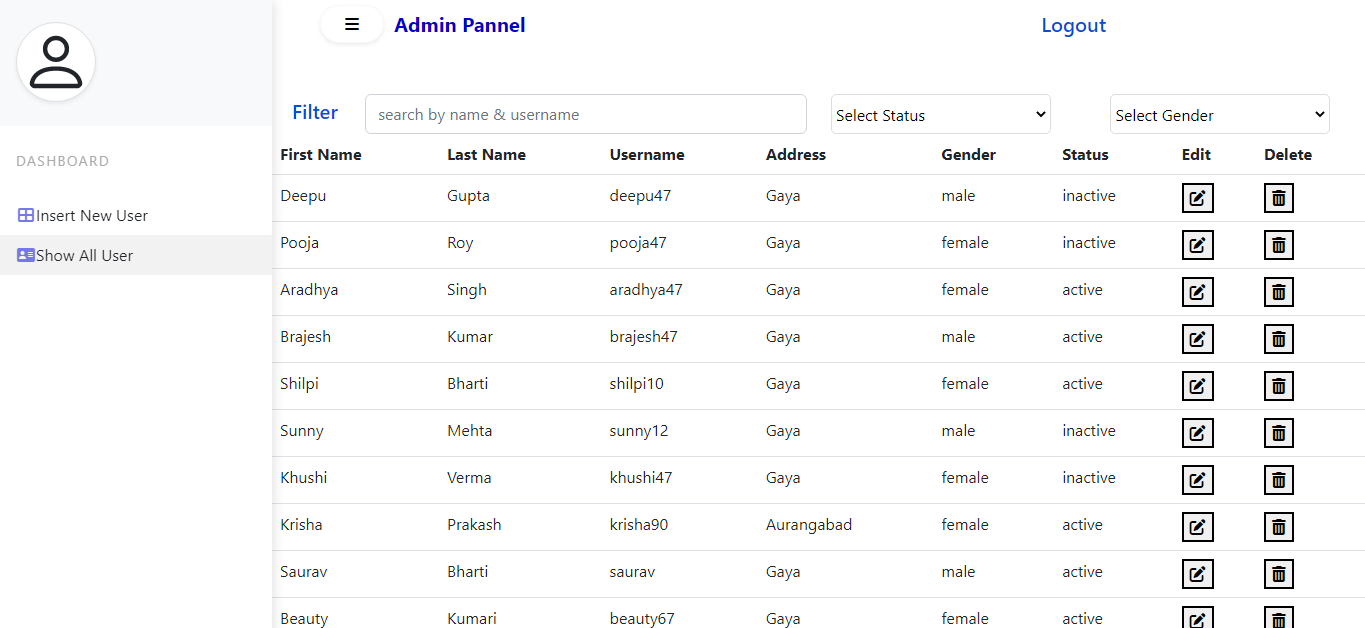
Task: Edit the user Aradhya Singh
Action: pyautogui.click(x=1197, y=291)
